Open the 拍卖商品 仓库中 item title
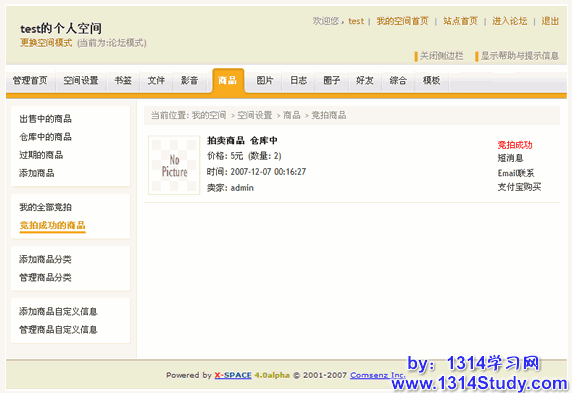572x393 pixels. [242, 140]
